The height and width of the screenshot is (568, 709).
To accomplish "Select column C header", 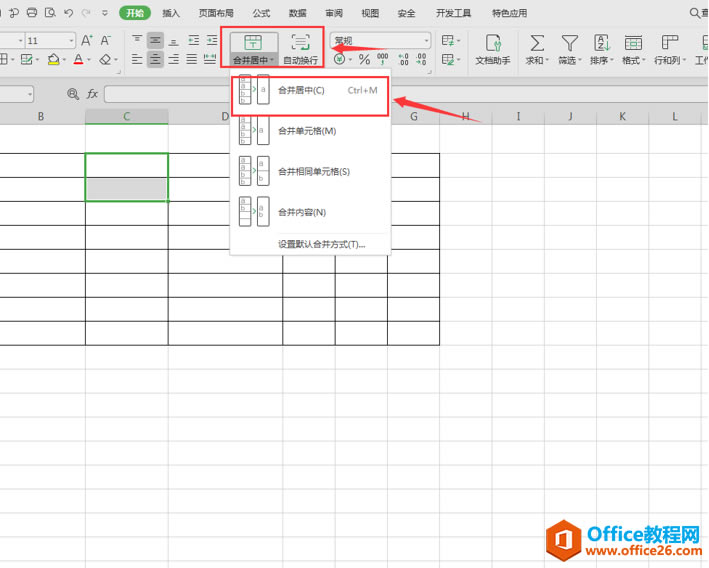I will coord(127,116).
